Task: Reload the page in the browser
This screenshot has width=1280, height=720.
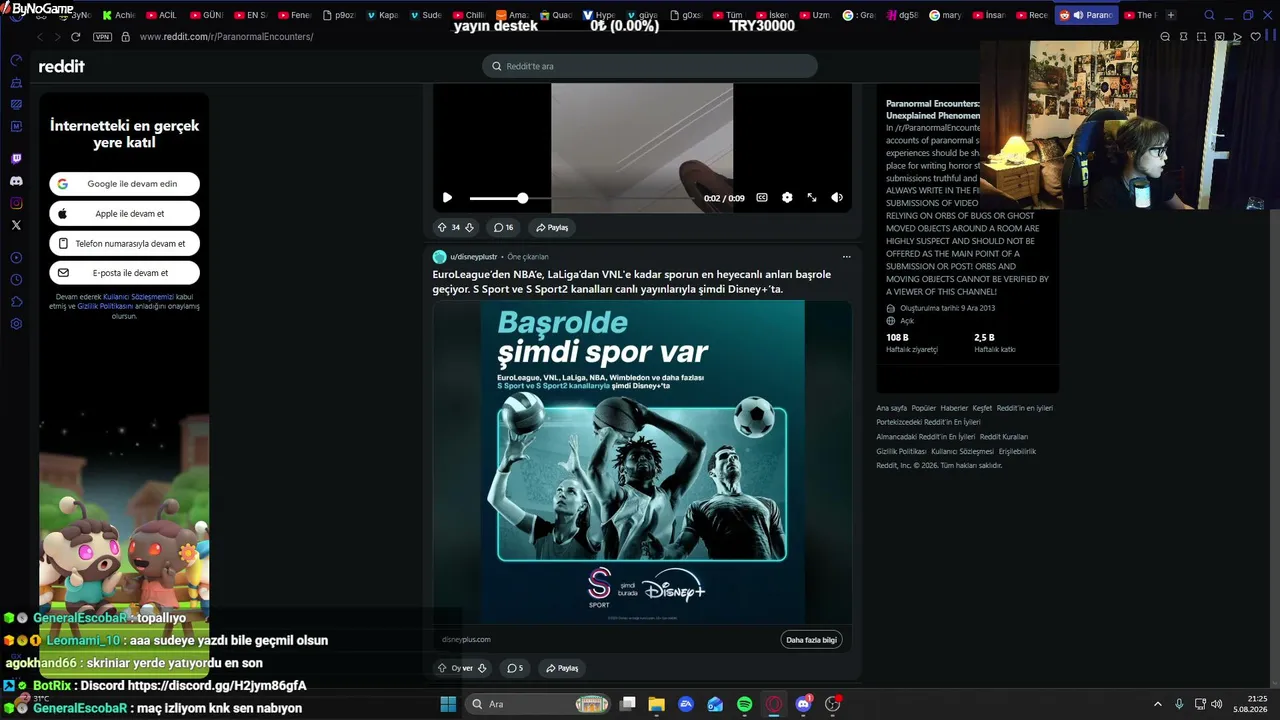Action: [75, 37]
